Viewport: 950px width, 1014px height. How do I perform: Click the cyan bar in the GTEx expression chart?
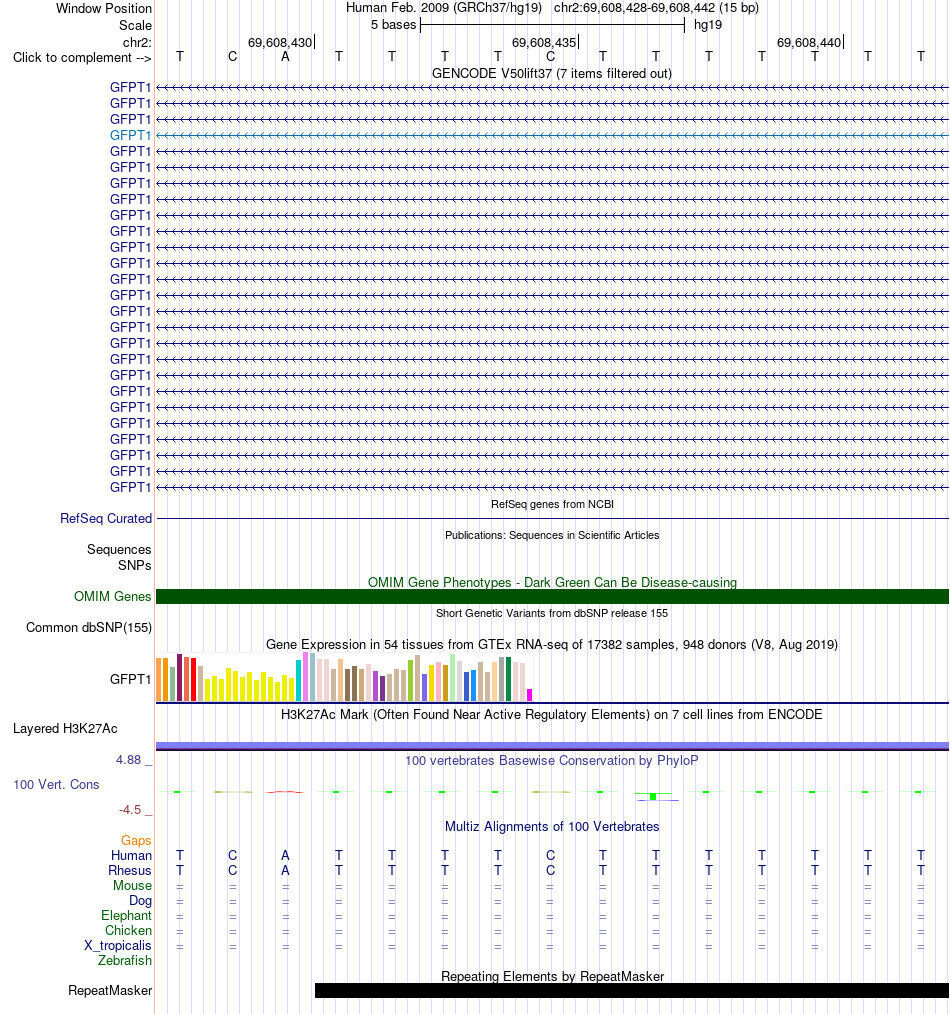(298, 680)
